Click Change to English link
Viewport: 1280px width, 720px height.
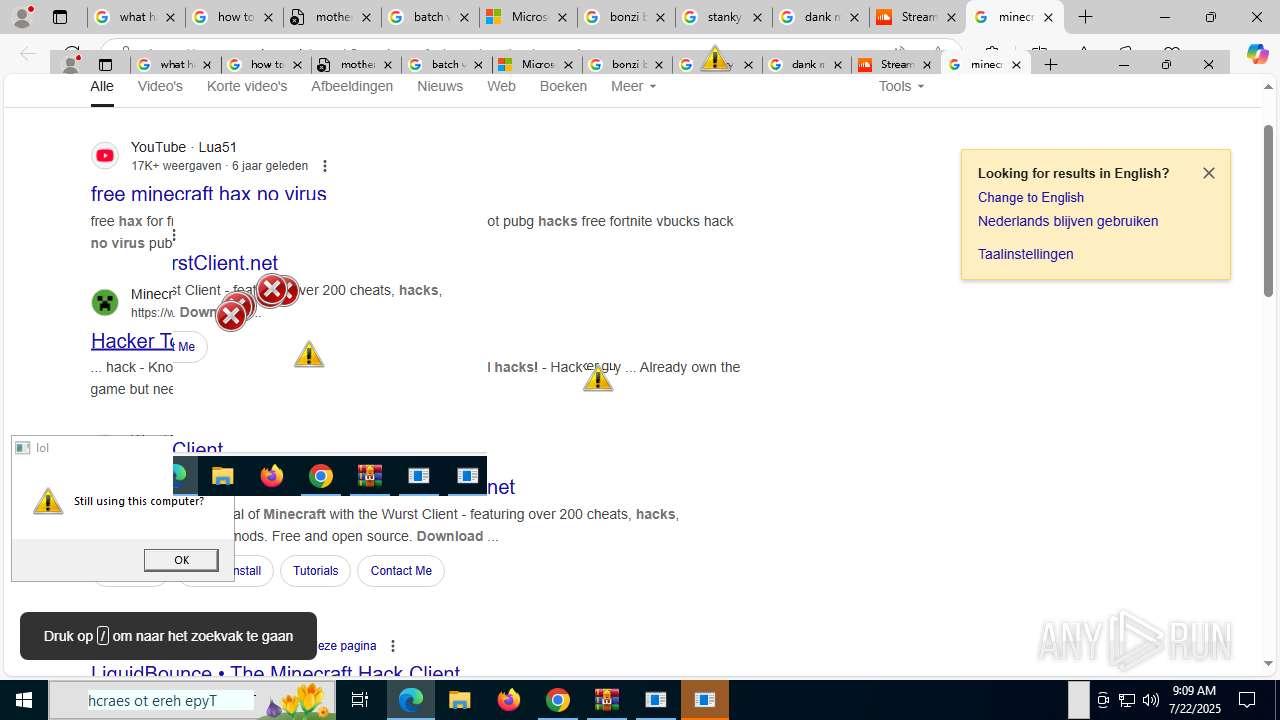pyautogui.click(x=1031, y=197)
